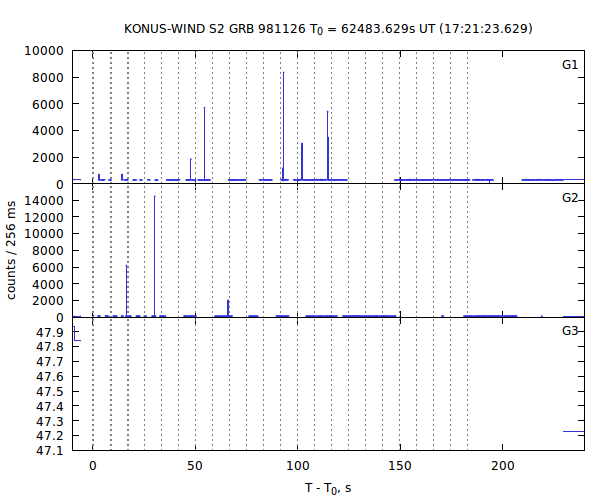Click the x-axis tick label 50
Screen dimensions: 600x500
195,466
